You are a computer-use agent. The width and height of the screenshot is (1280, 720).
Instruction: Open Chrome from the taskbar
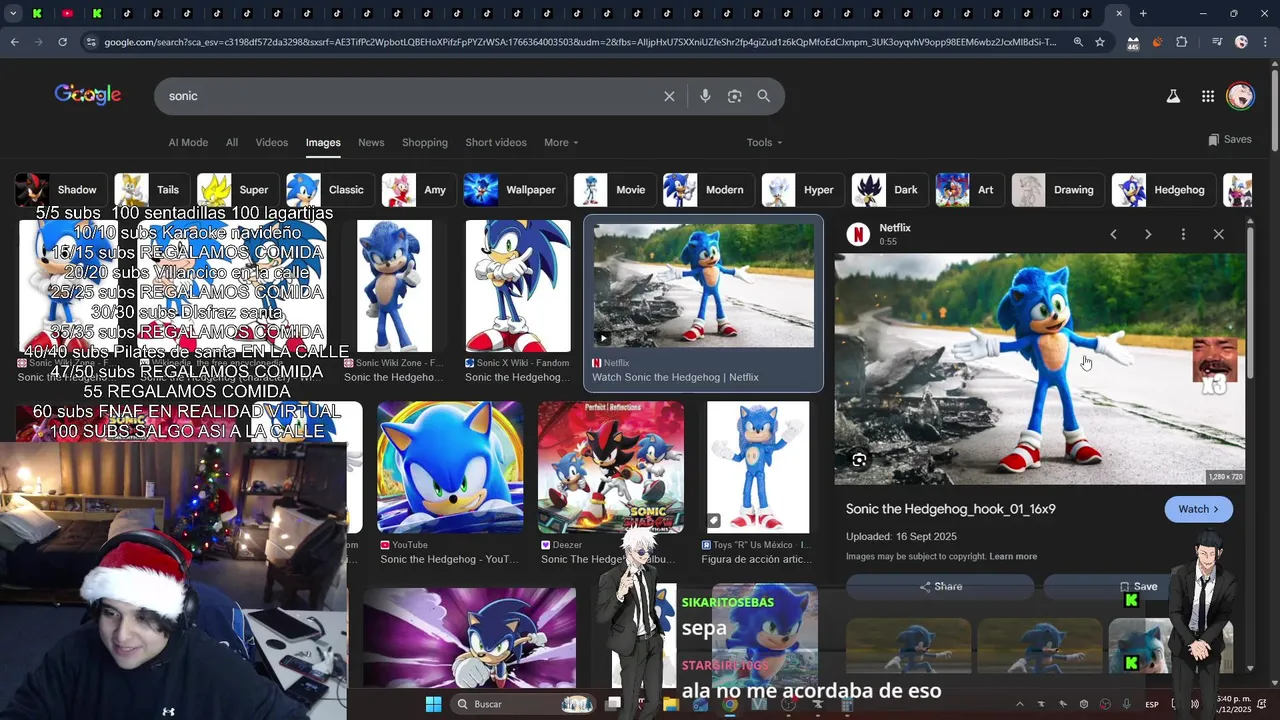[x=730, y=704]
